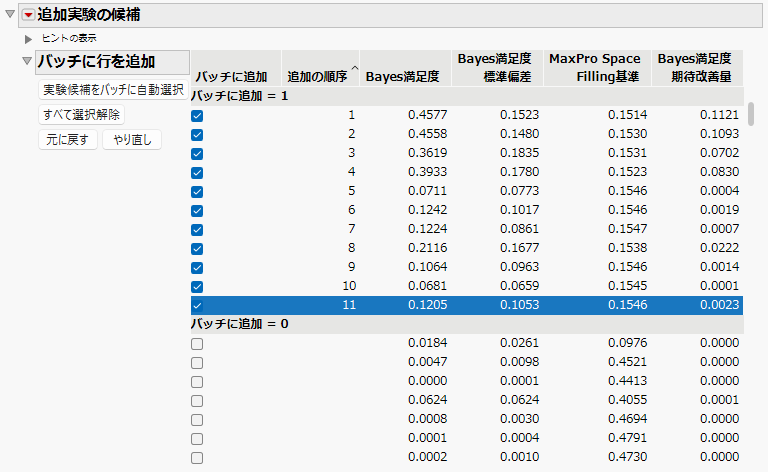768x472 pixels.
Task: Click Bayes満足度 value 0.4558
Action: [x=427, y=134]
